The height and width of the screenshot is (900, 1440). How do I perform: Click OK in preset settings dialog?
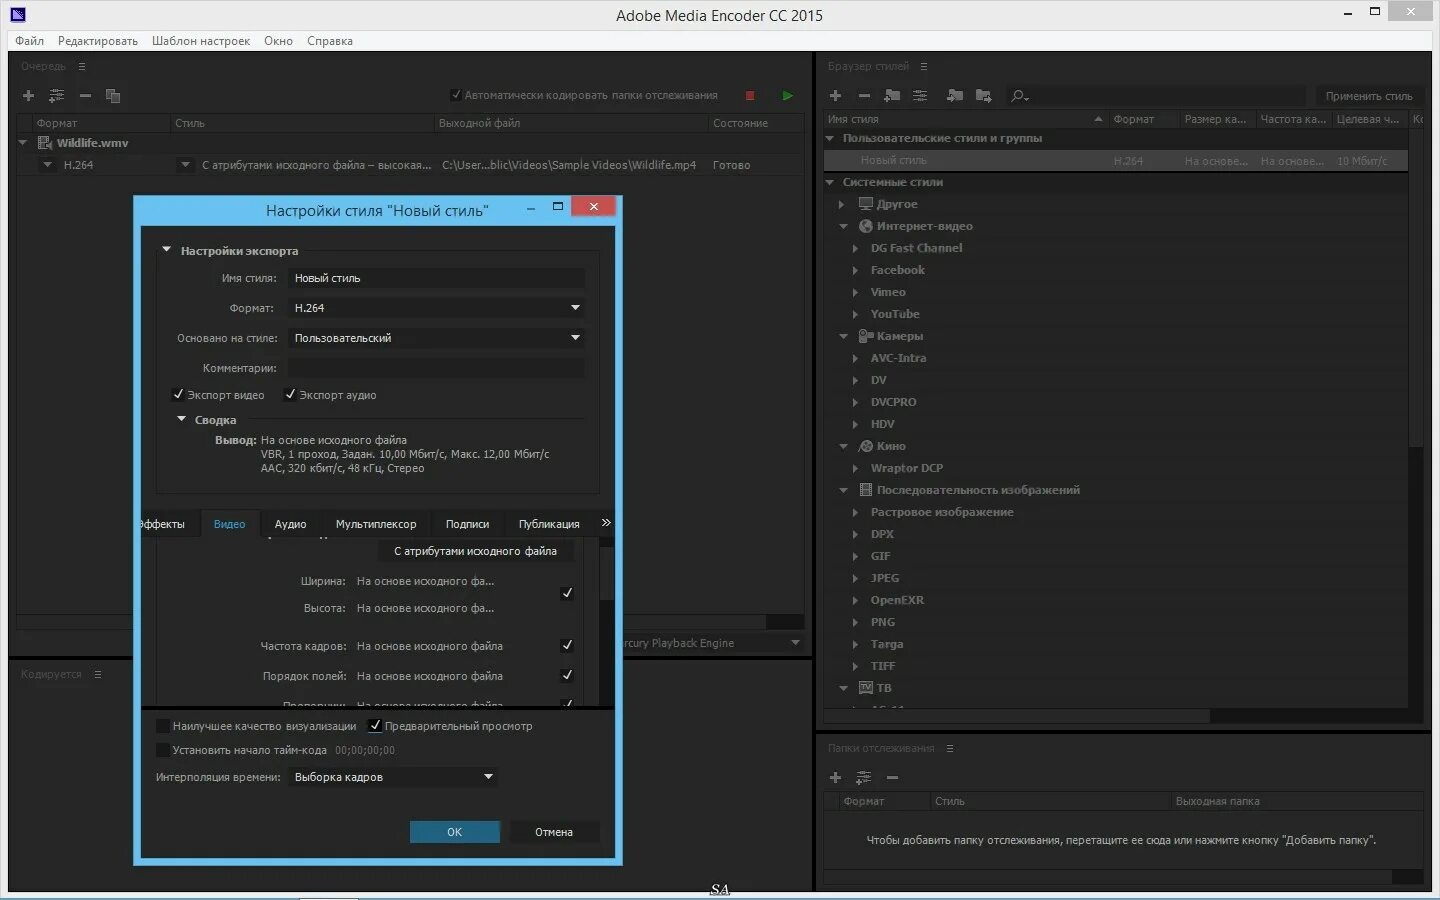coord(455,832)
